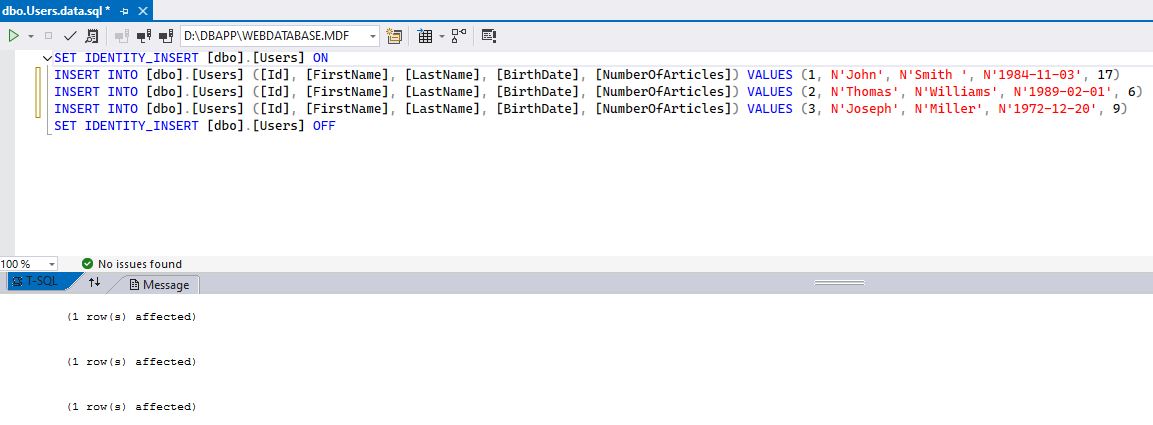Click the first '(1 row(s) affected)' message
The height and width of the screenshot is (425, 1153).
tap(132, 317)
